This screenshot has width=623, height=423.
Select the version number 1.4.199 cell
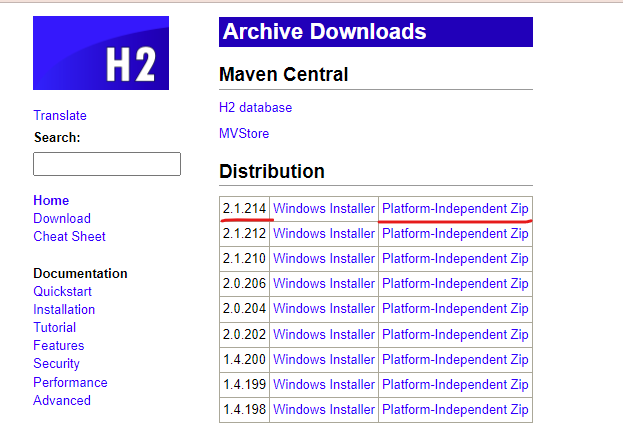(244, 384)
